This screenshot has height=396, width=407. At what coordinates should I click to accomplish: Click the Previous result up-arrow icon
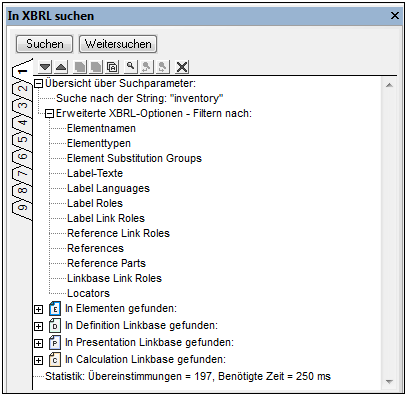61,67
